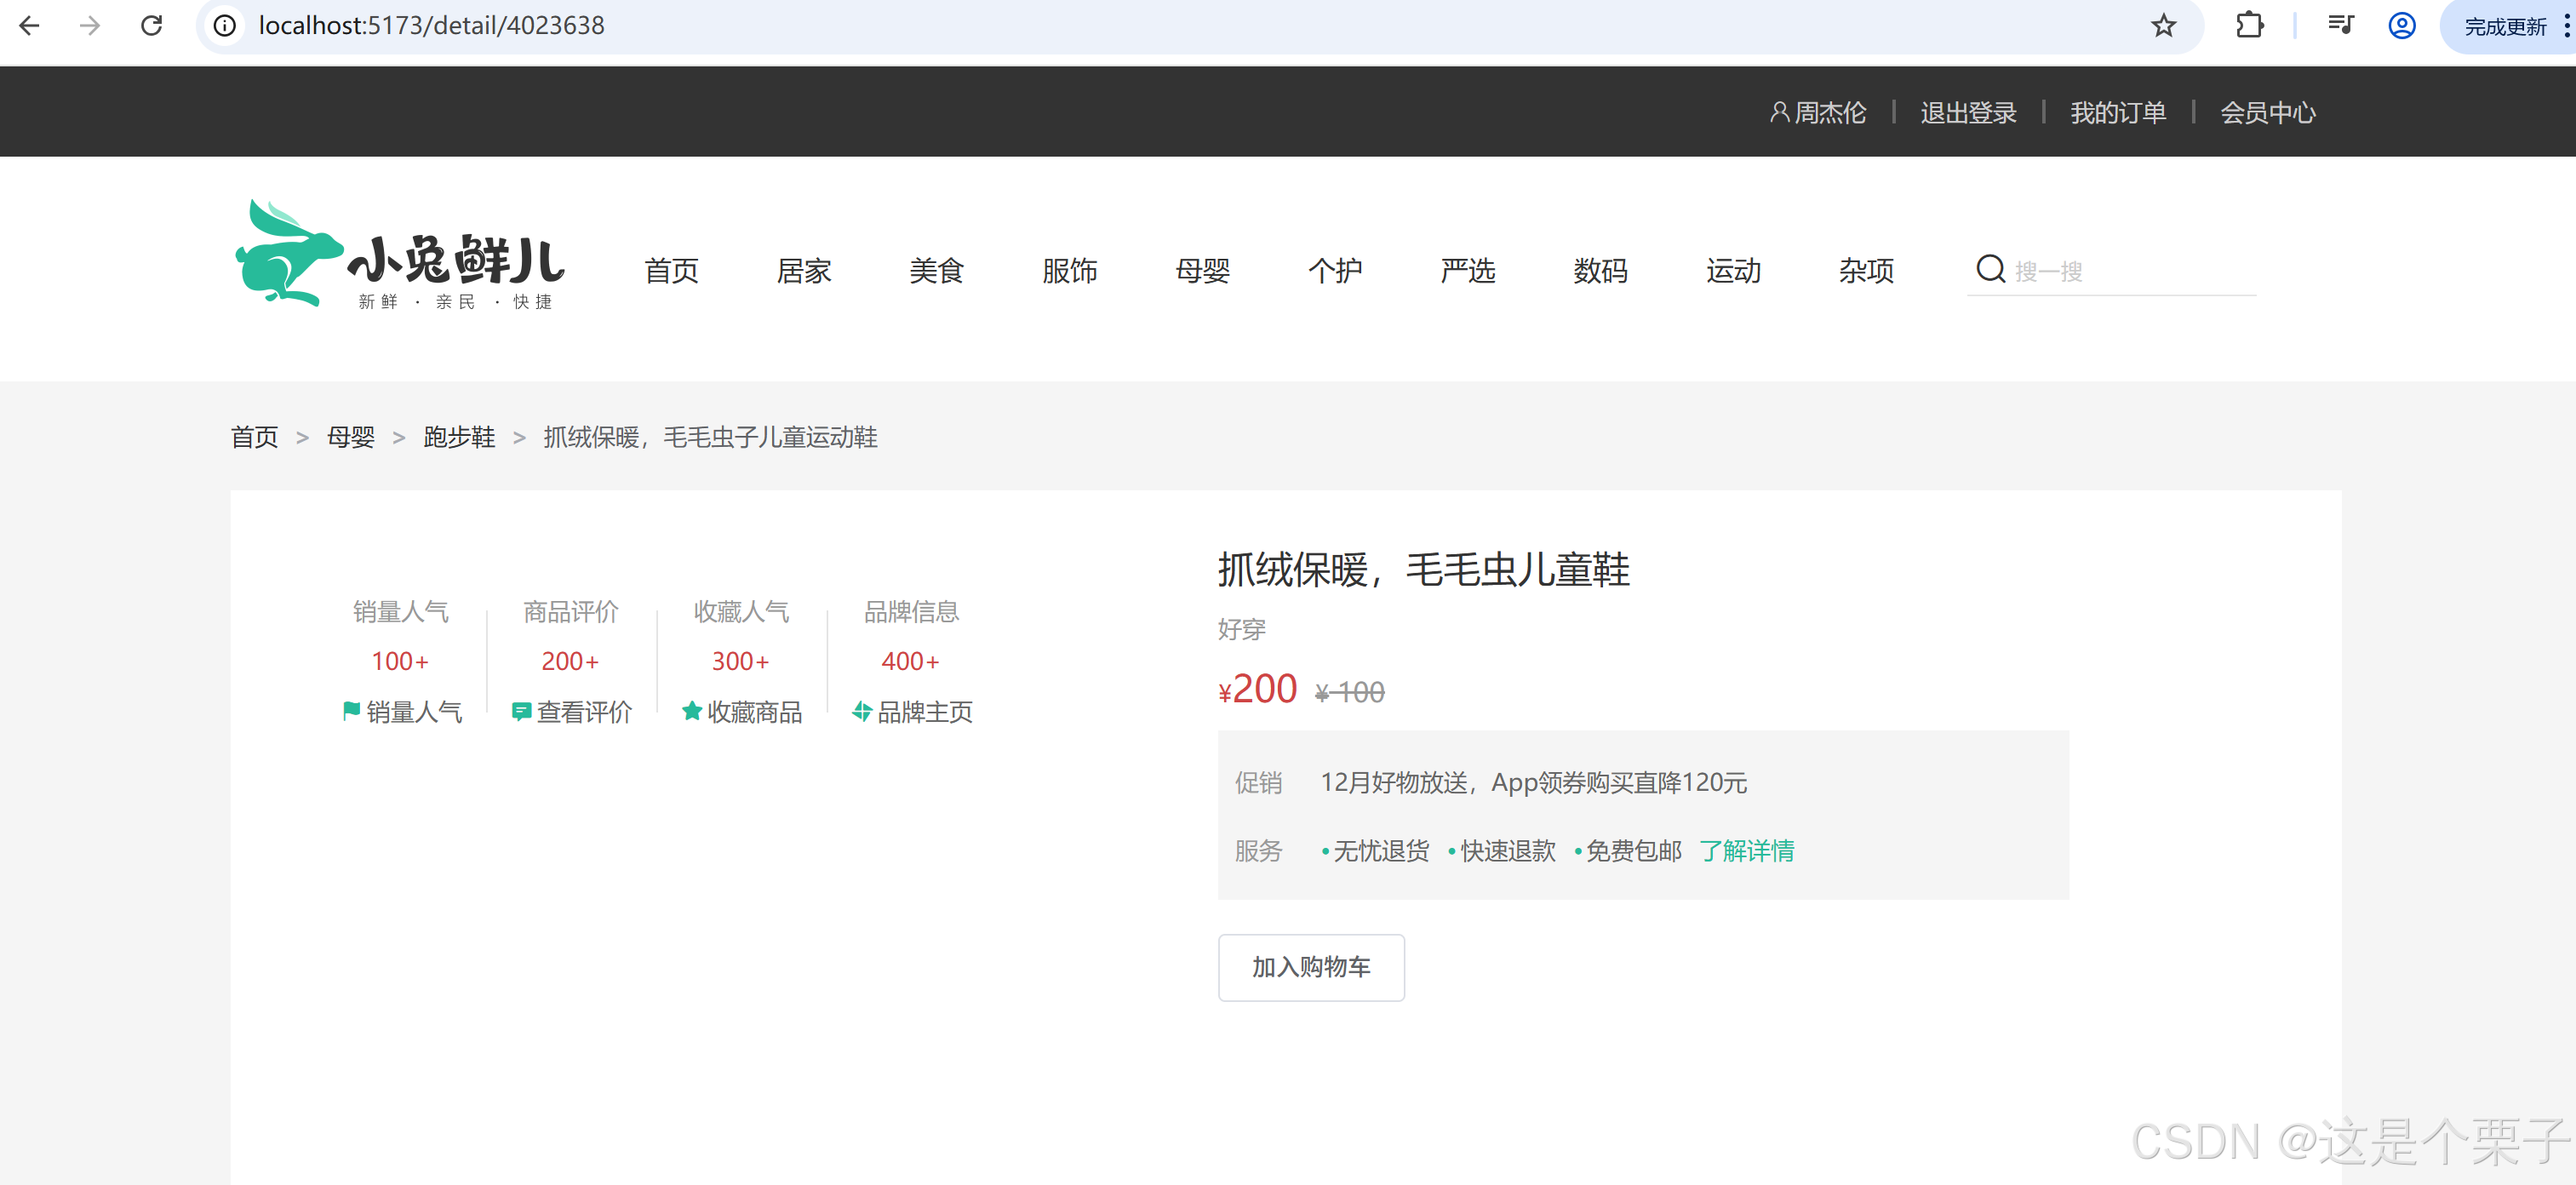
Task: Click the search magnifier icon
Action: click(1990, 269)
